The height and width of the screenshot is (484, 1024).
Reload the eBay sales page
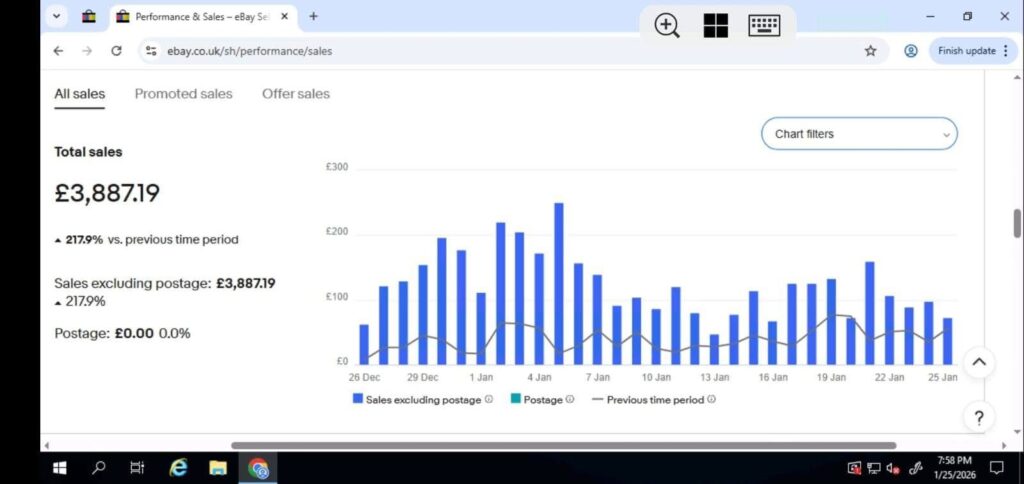pos(116,51)
